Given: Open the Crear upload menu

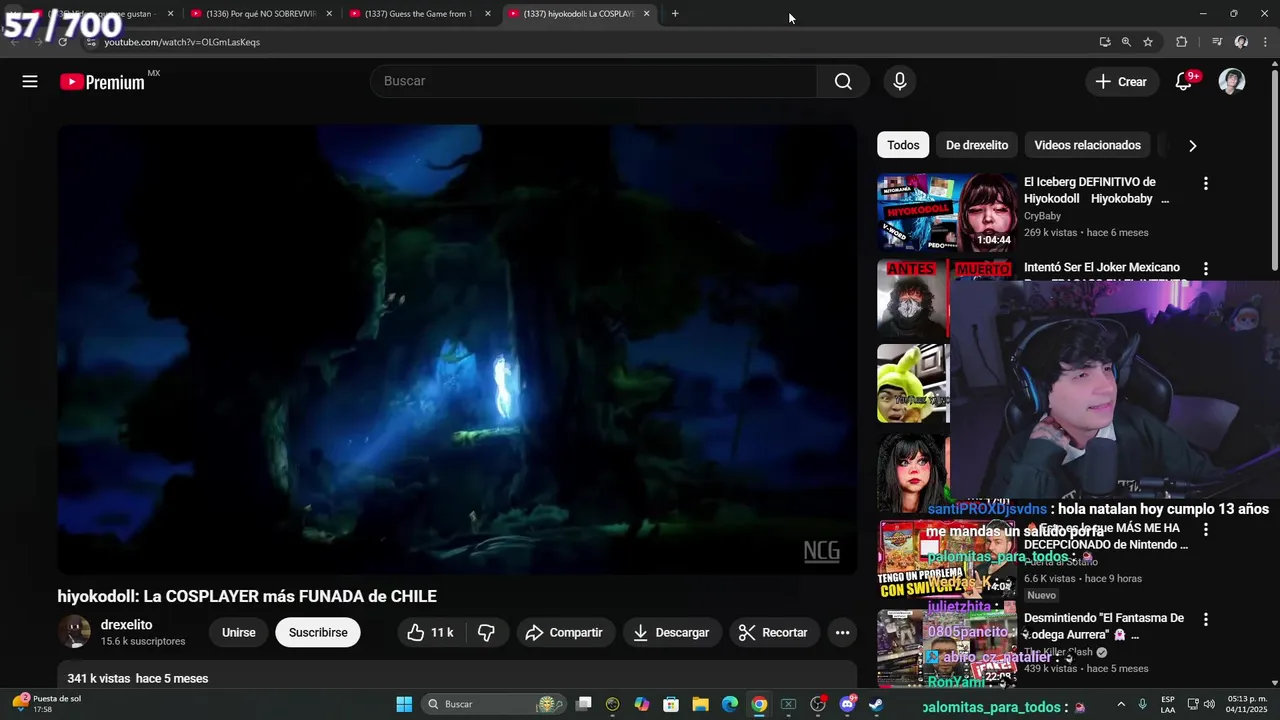Looking at the screenshot, I should pos(1121,82).
